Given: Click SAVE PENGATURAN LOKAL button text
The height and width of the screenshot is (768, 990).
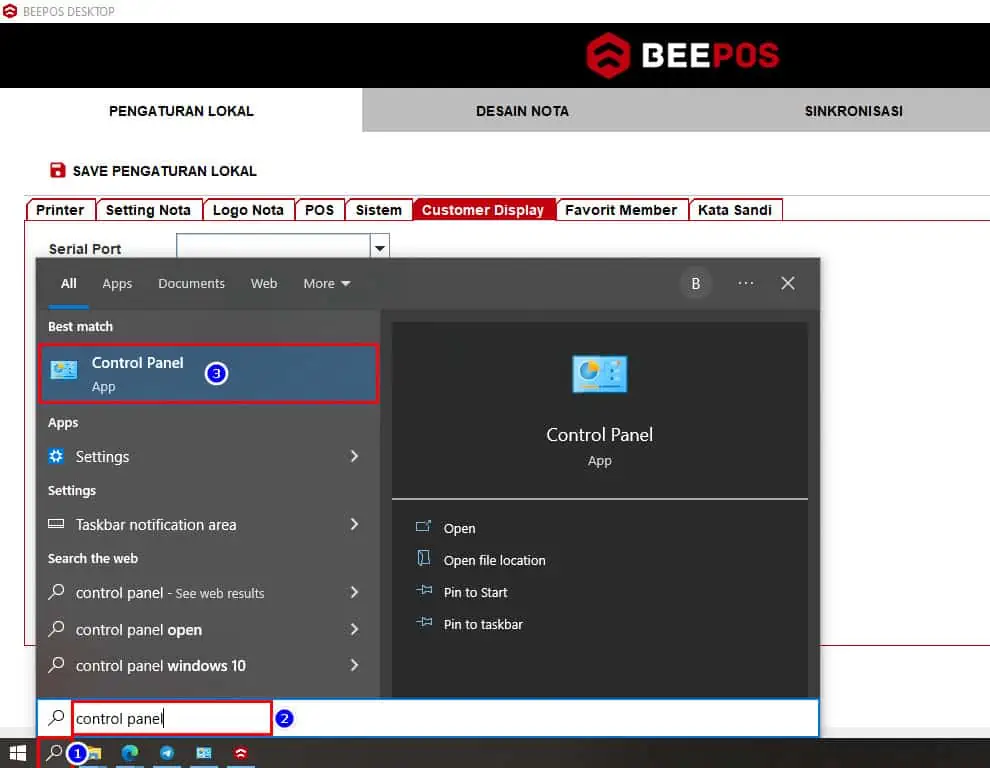Looking at the screenshot, I should pyautogui.click(x=164, y=171).
